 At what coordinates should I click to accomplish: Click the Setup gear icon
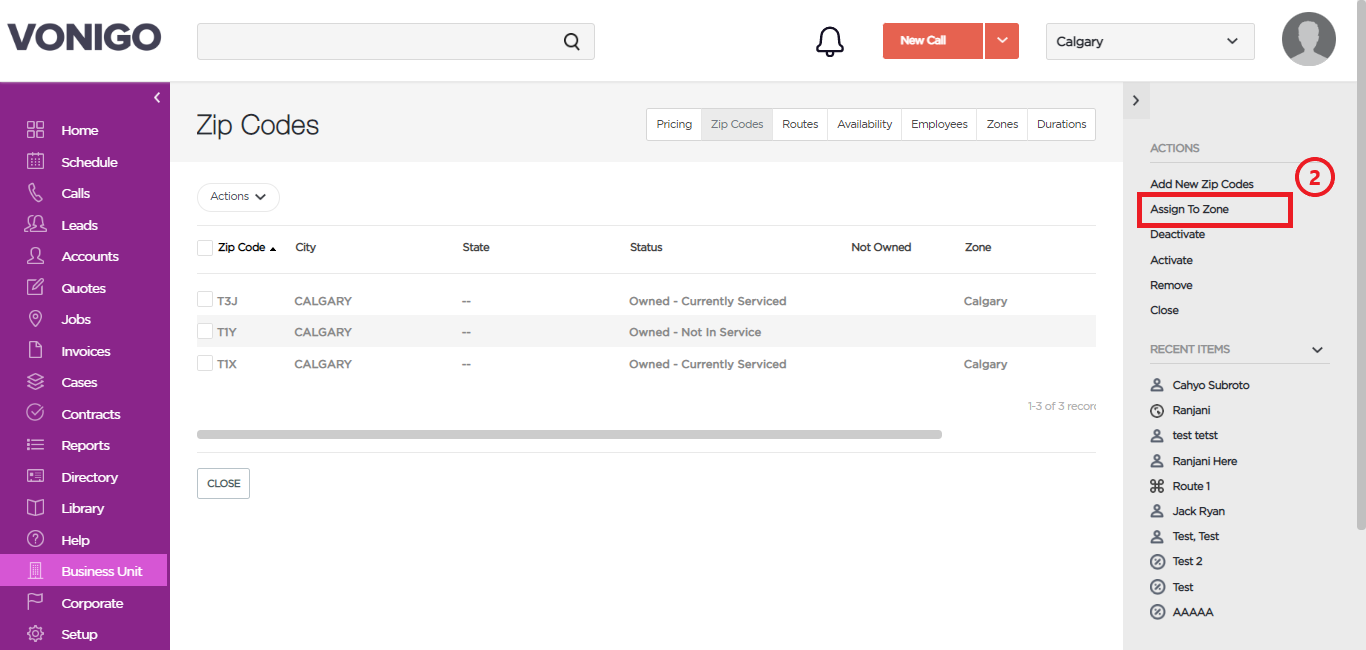[35, 634]
